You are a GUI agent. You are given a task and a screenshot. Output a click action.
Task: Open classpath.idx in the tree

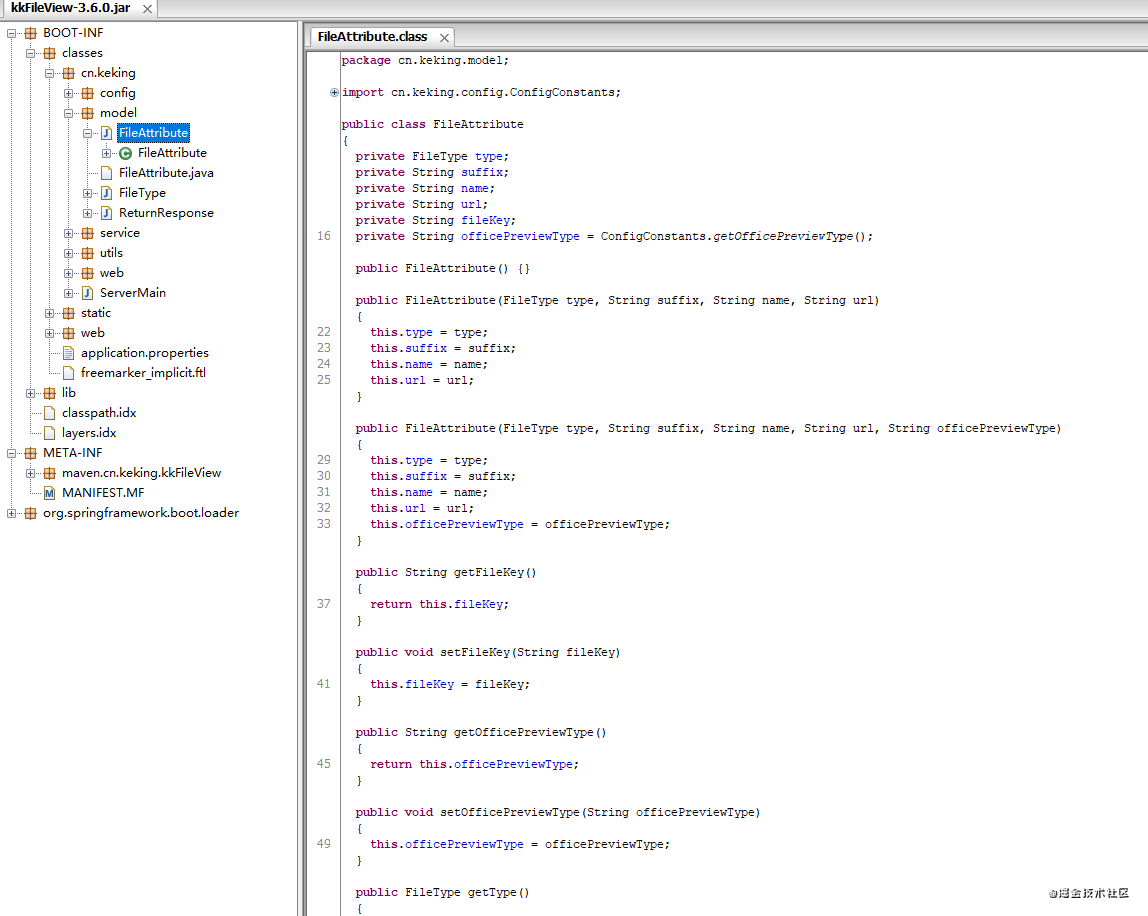(99, 413)
